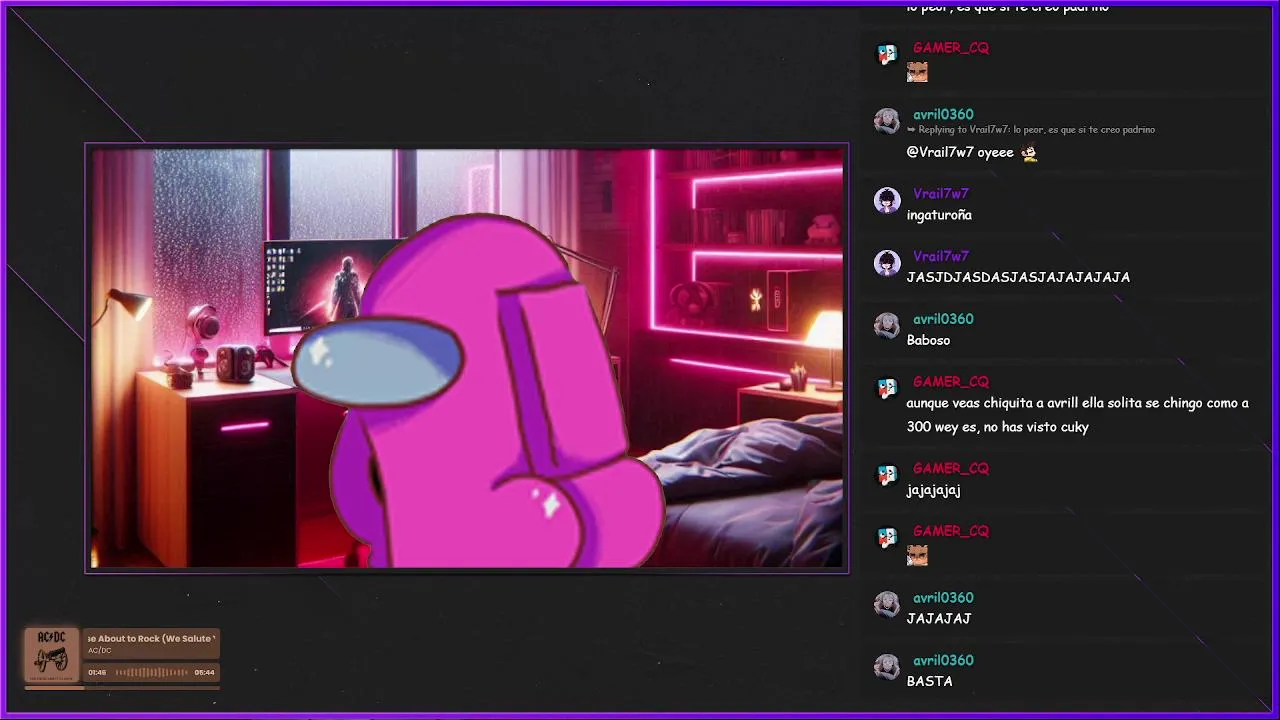Viewport: 1280px width, 720px height.
Task: Click the face emote above avril0360's oyeee reply
Action: coord(917,72)
